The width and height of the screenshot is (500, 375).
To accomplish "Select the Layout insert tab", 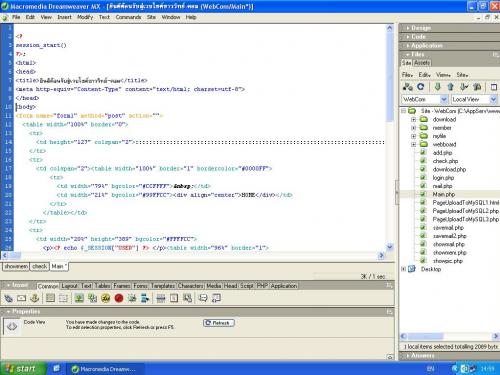I will click(69, 286).
